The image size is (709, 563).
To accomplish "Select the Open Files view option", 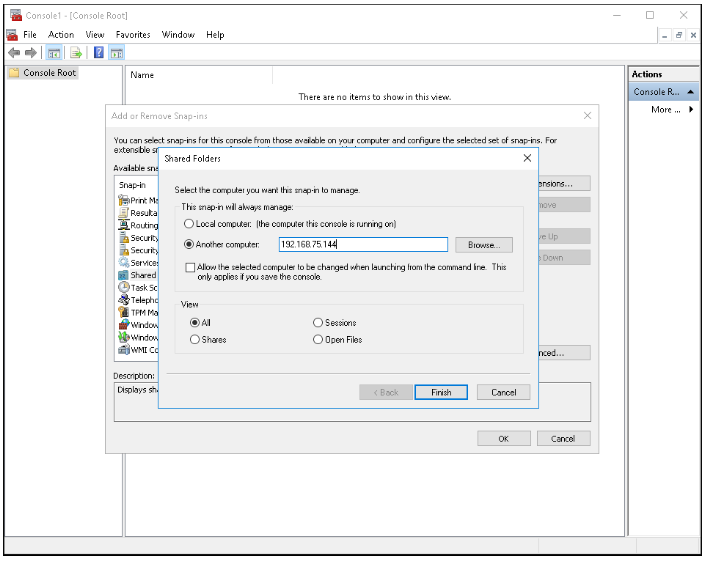I will (318, 340).
